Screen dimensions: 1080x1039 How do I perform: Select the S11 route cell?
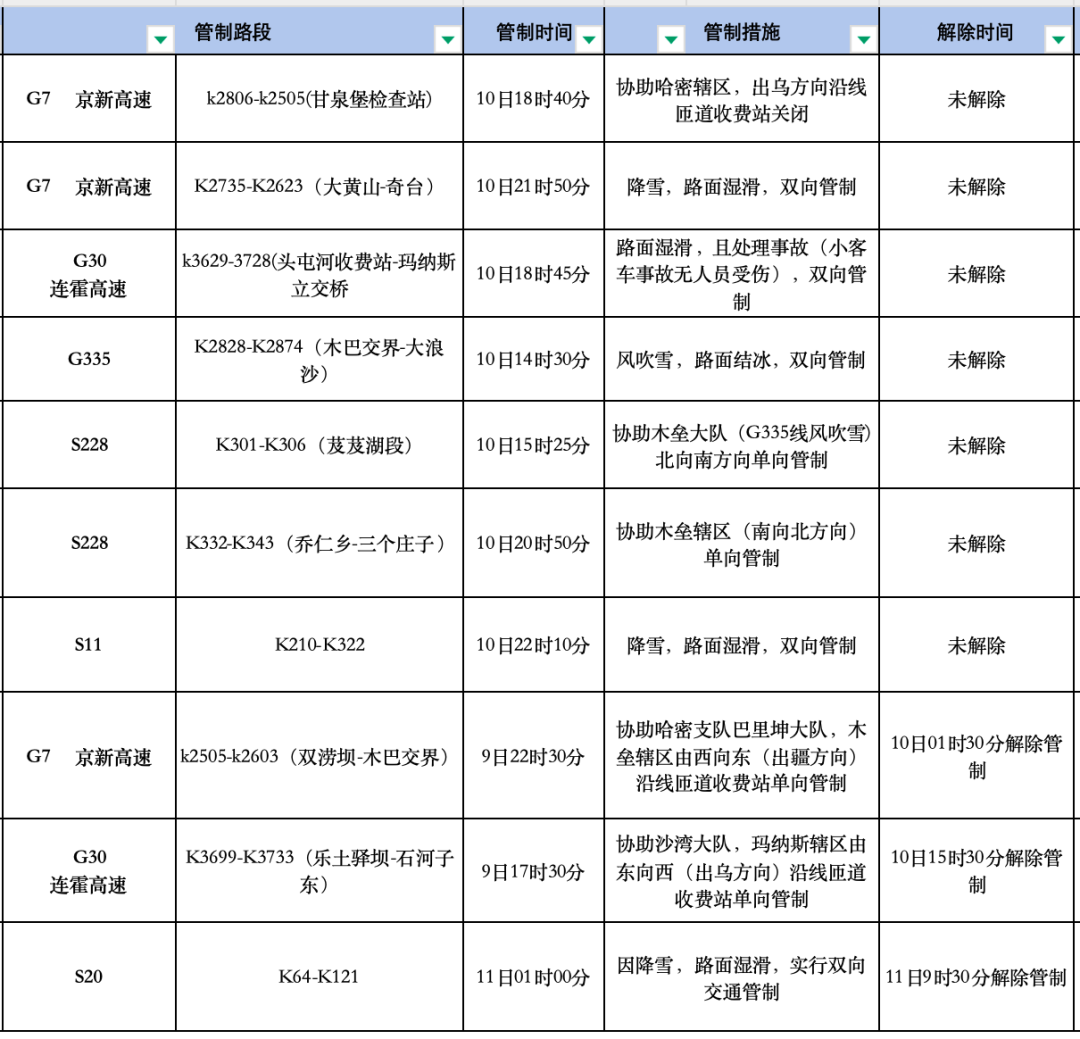click(x=88, y=643)
